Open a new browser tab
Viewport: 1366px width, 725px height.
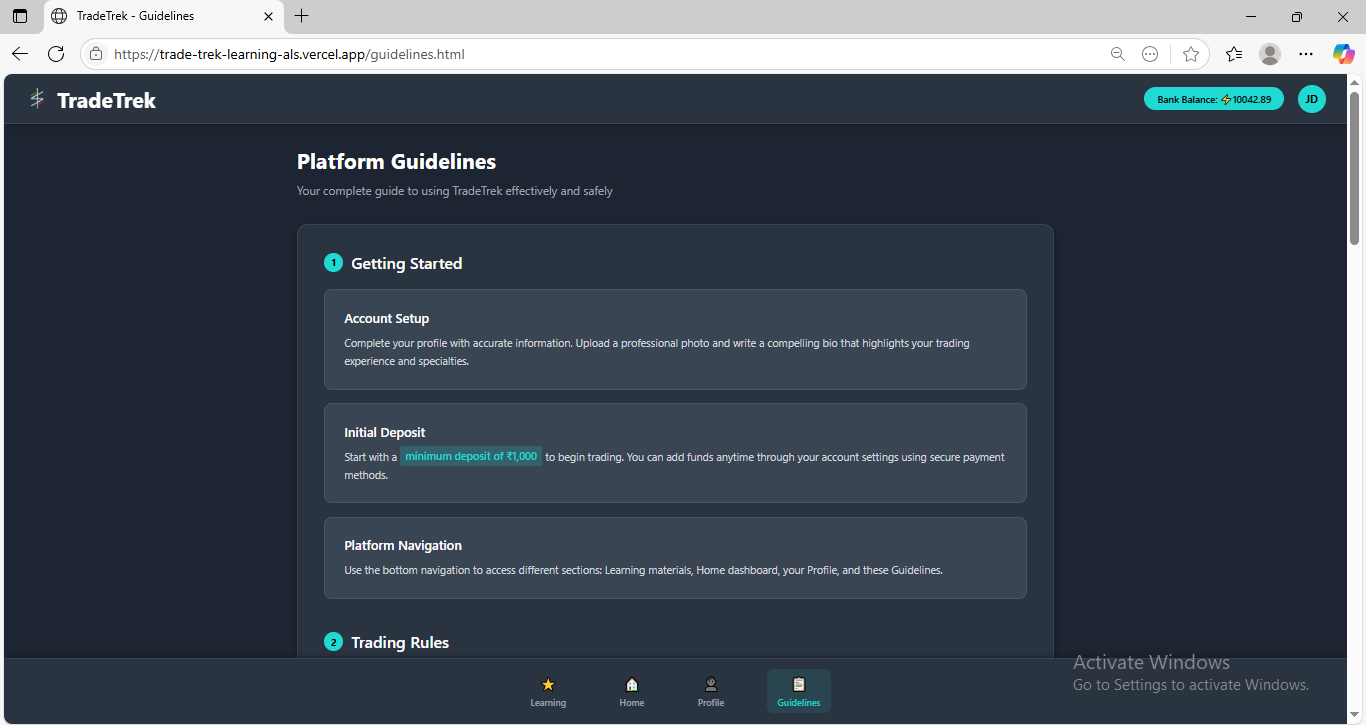click(x=302, y=16)
